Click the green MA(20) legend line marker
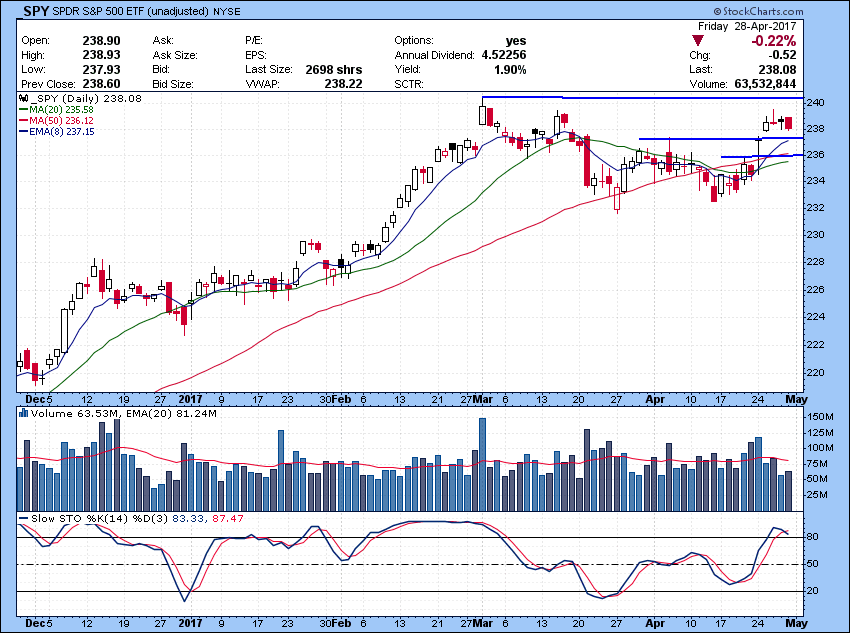The height and width of the screenshot is (633, 850). click(x=24, y=109)
